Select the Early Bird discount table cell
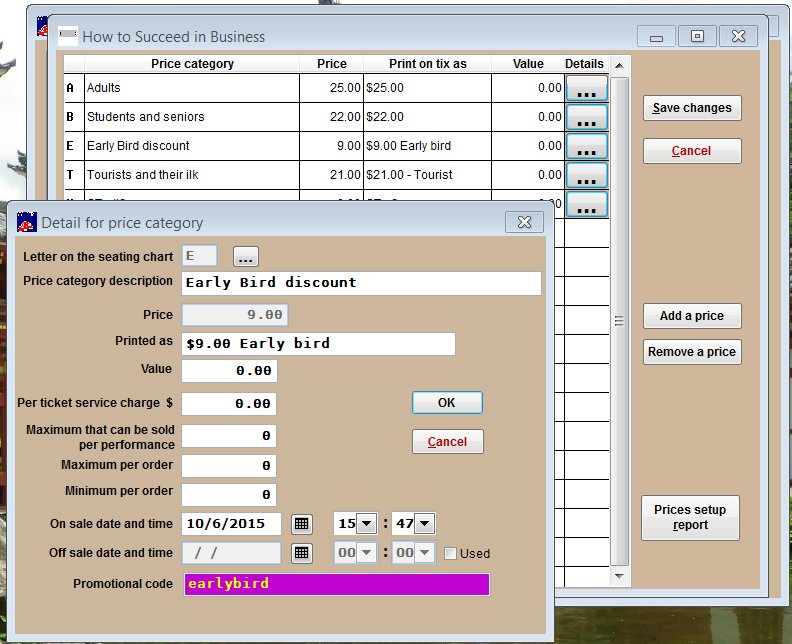 click(192, 146)
